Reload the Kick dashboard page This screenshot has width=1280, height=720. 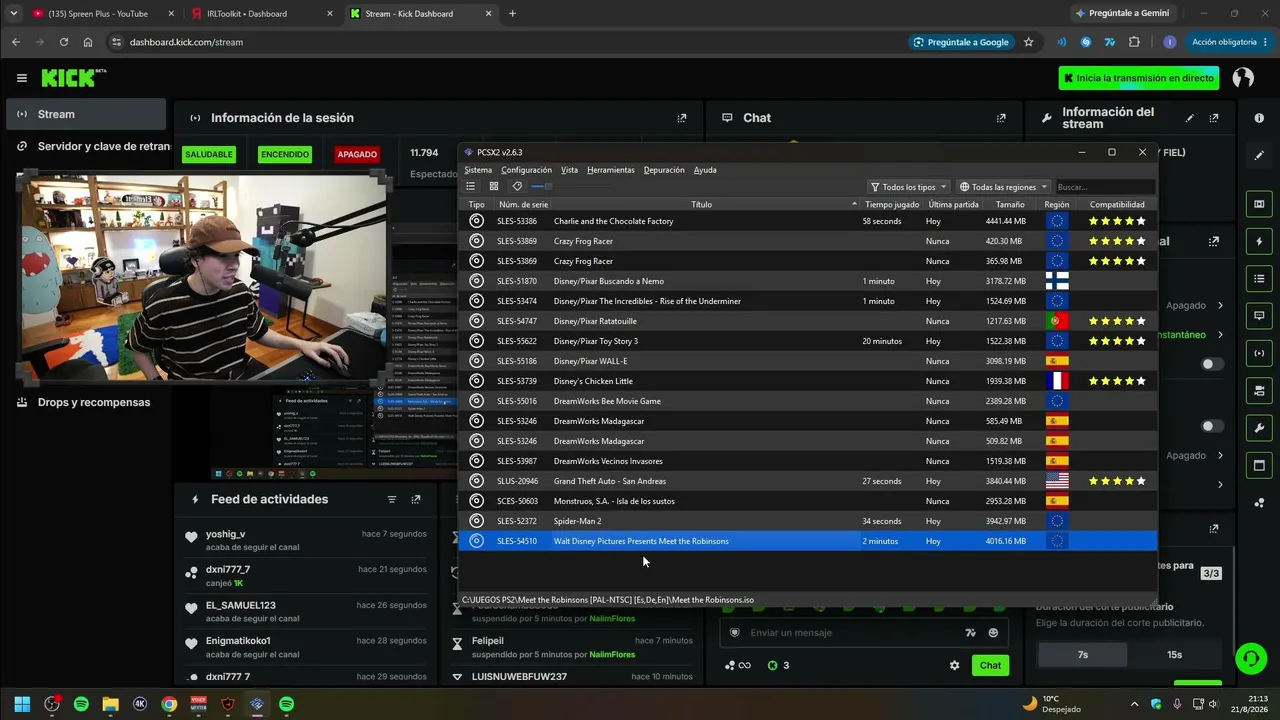coord(64,42)
